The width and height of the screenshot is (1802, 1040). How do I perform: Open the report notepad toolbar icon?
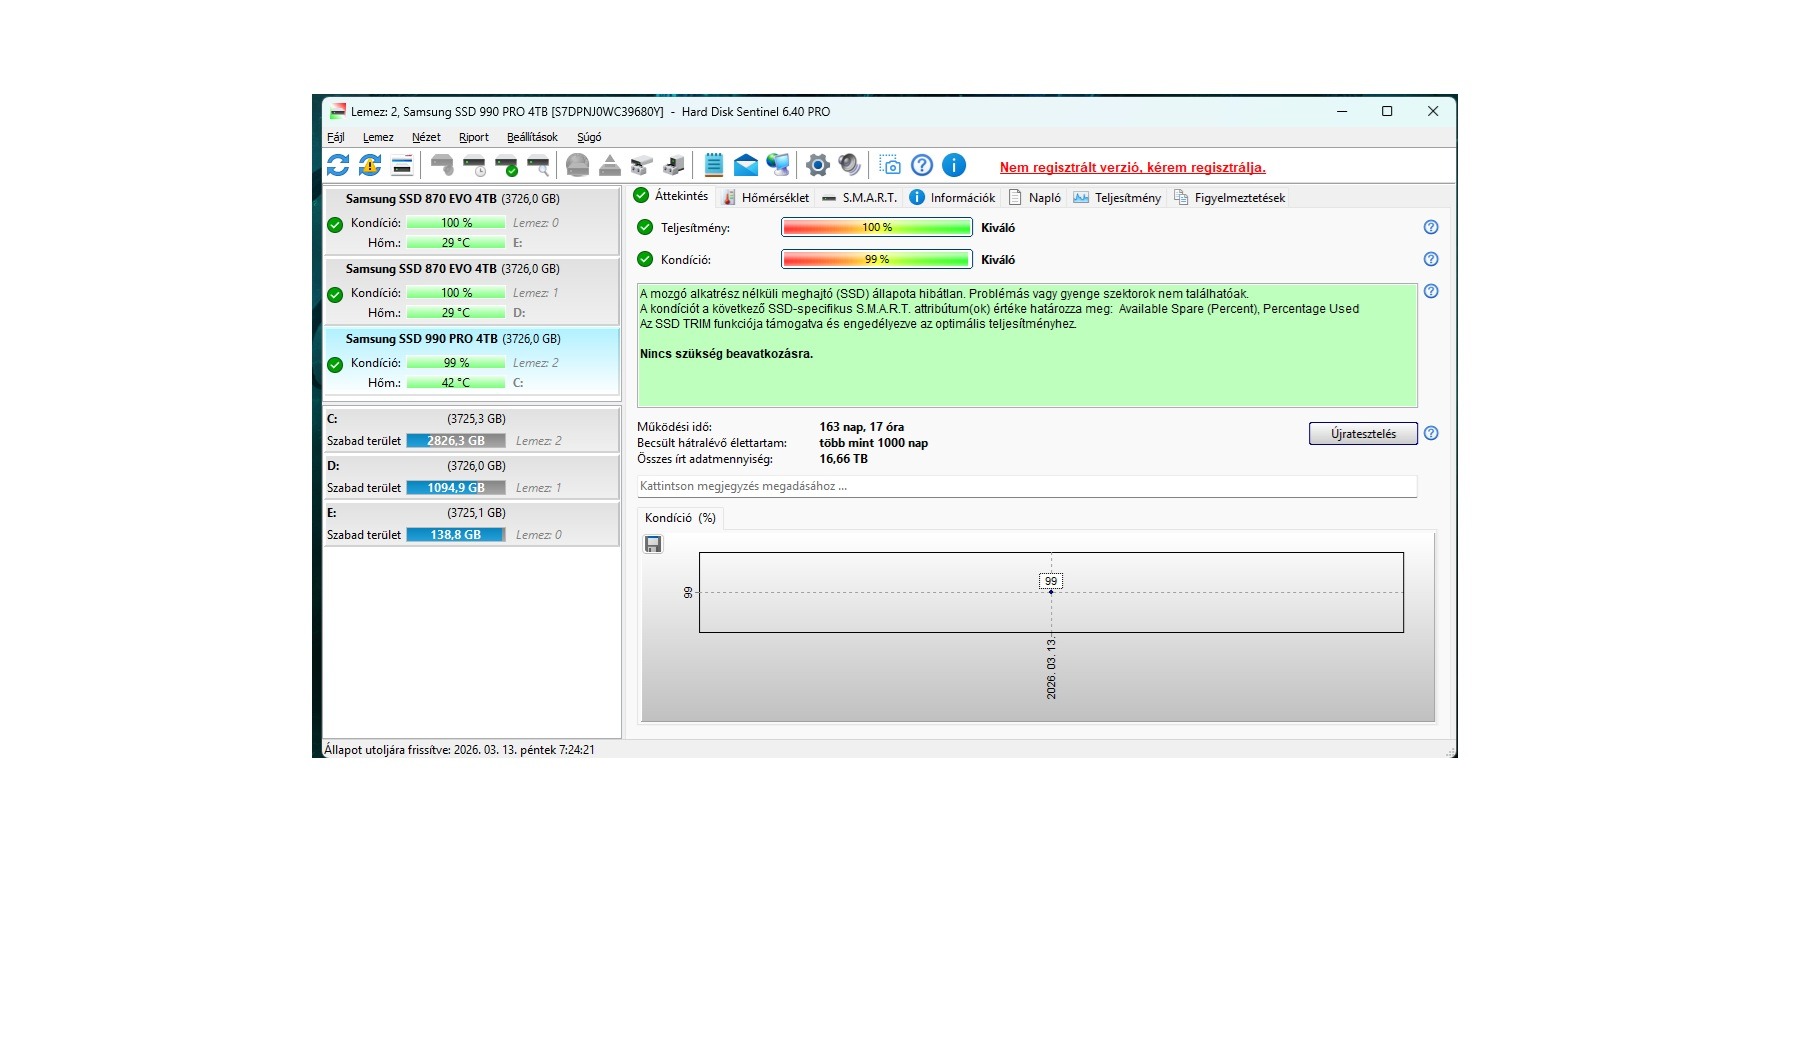[x=714, y=165]
